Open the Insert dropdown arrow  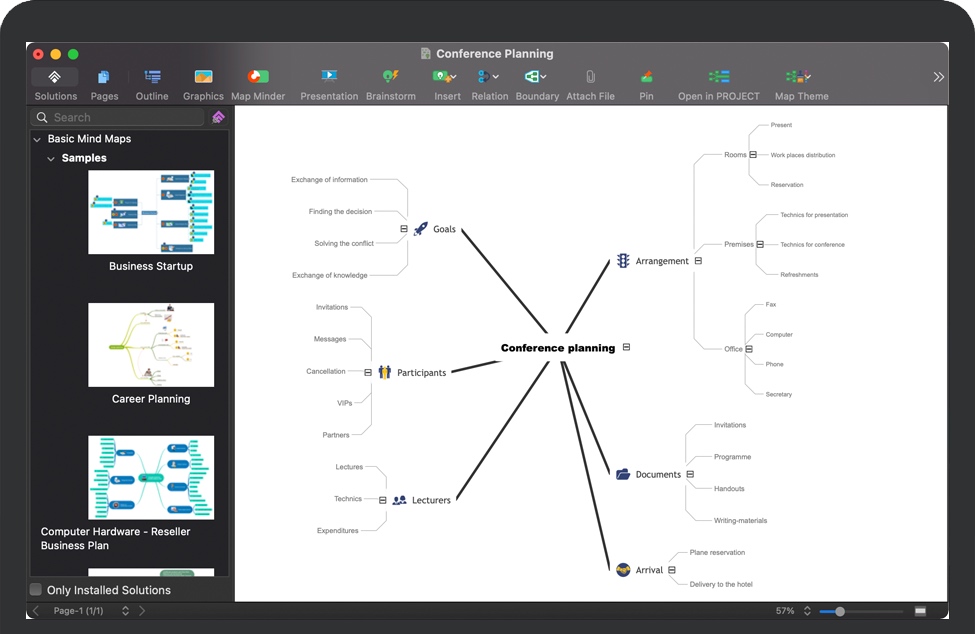[x=453, y=77]
